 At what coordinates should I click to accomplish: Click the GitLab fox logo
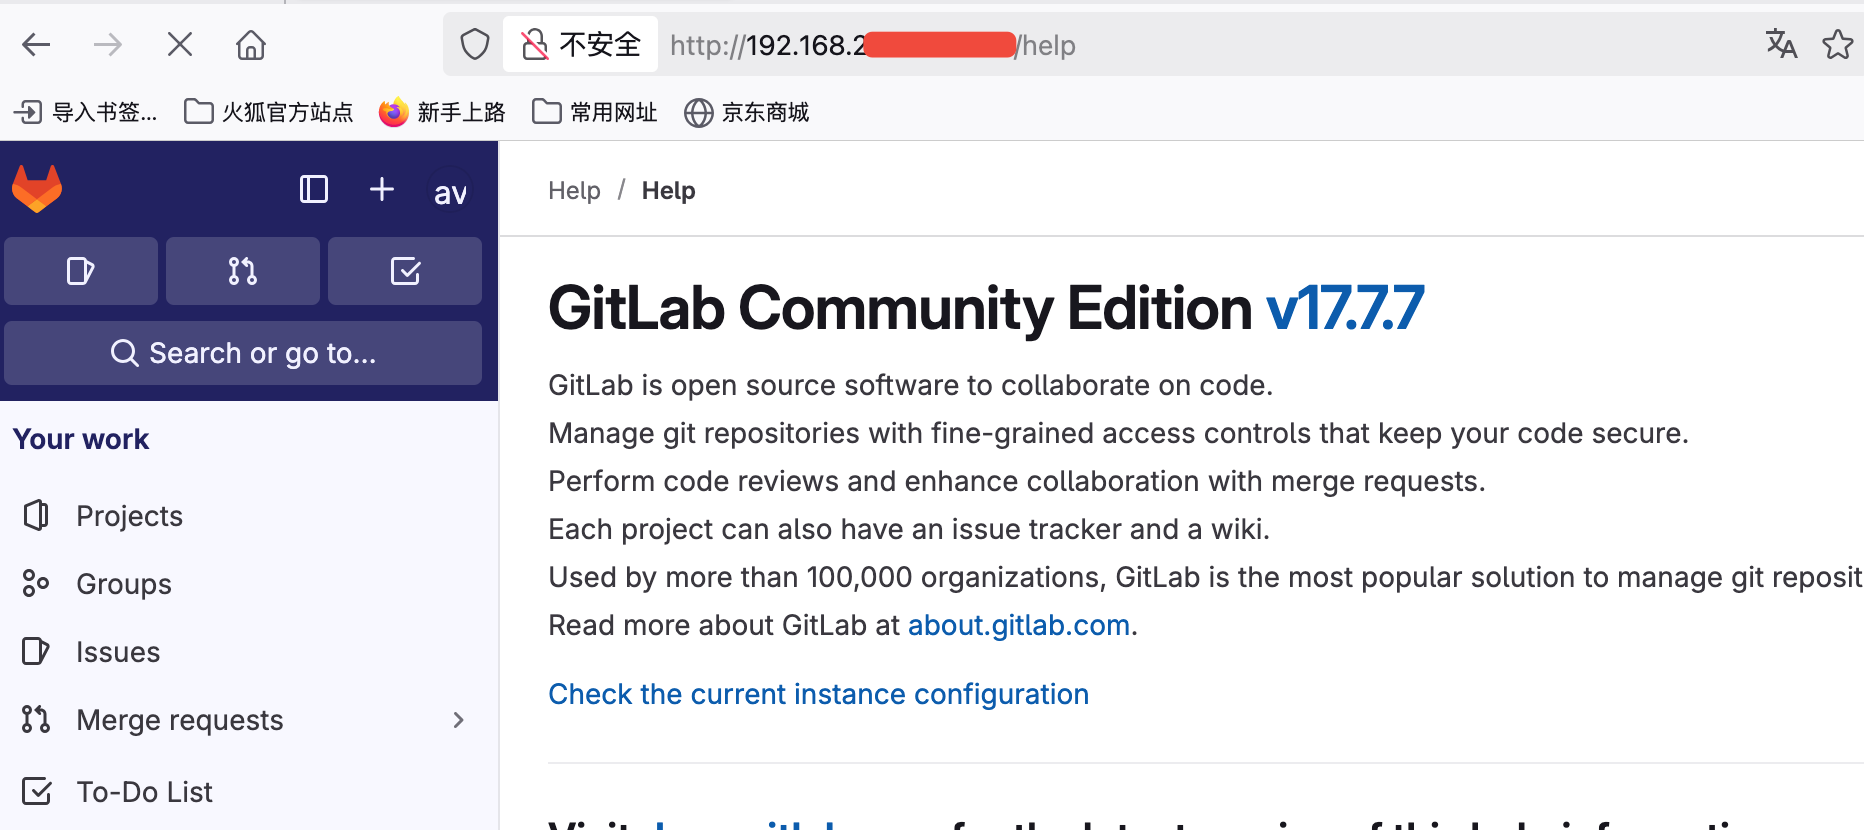(x=37, y=188)
